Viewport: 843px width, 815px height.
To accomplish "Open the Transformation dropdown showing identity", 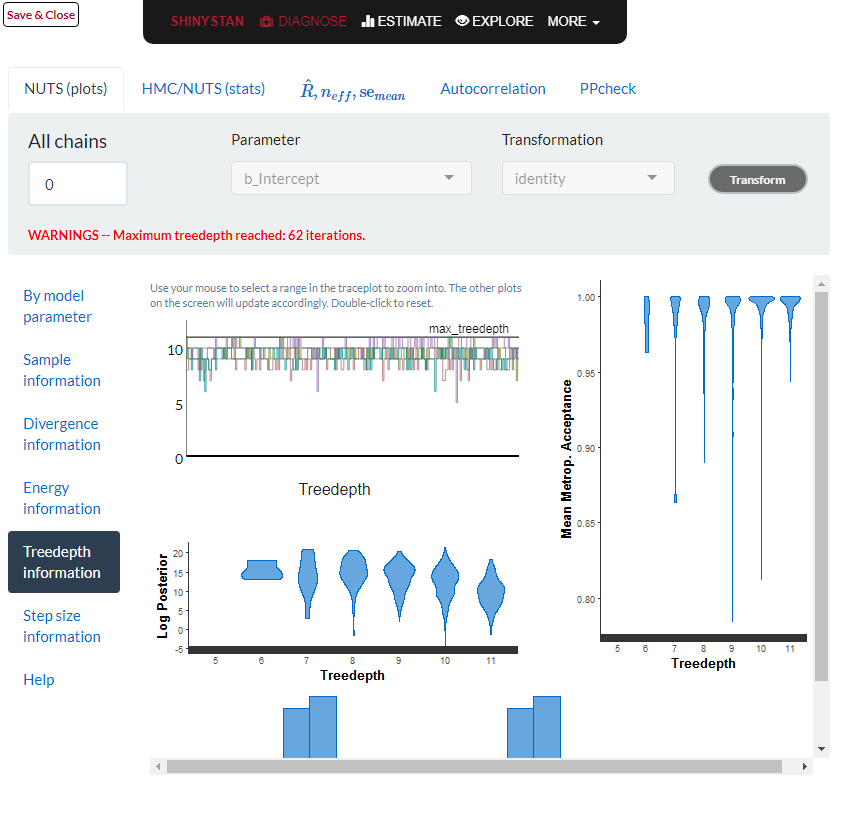I will 588,177.
